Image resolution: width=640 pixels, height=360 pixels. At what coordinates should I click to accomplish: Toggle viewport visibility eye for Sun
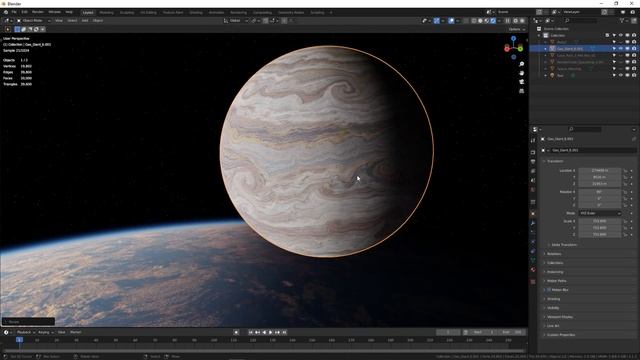coord(621,76)
